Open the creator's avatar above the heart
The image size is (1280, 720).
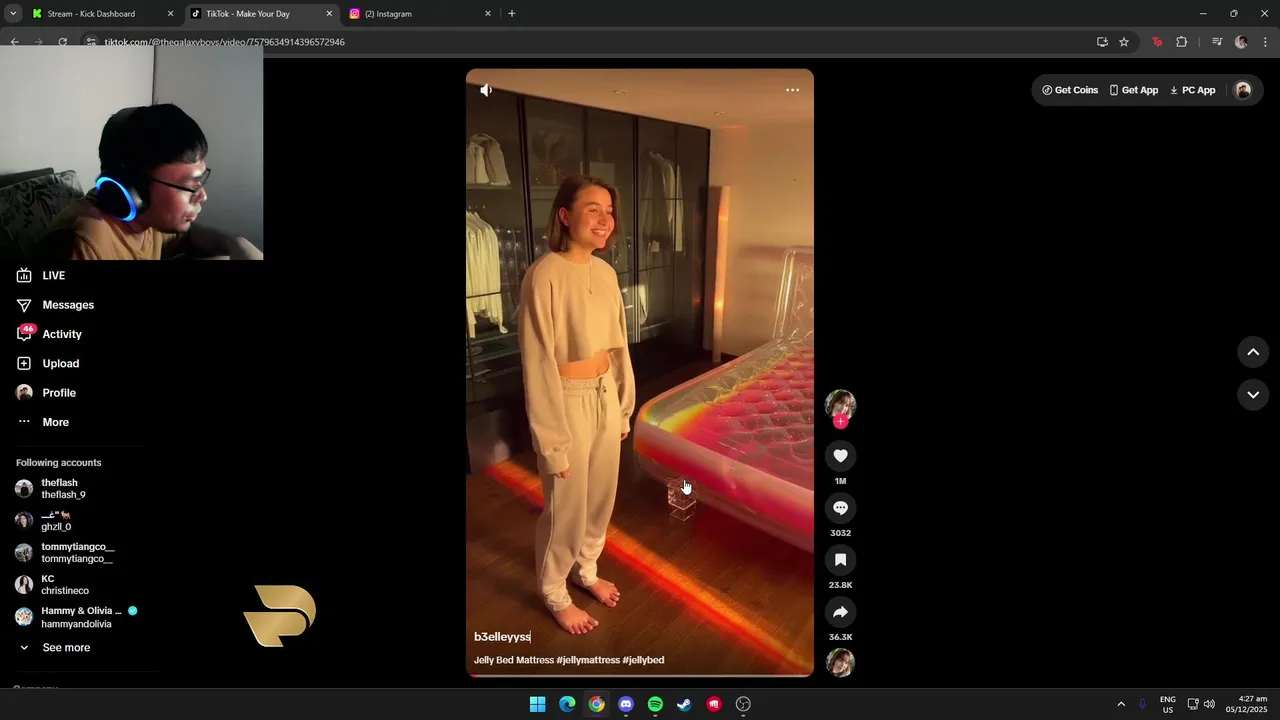(x=840, y=404)
